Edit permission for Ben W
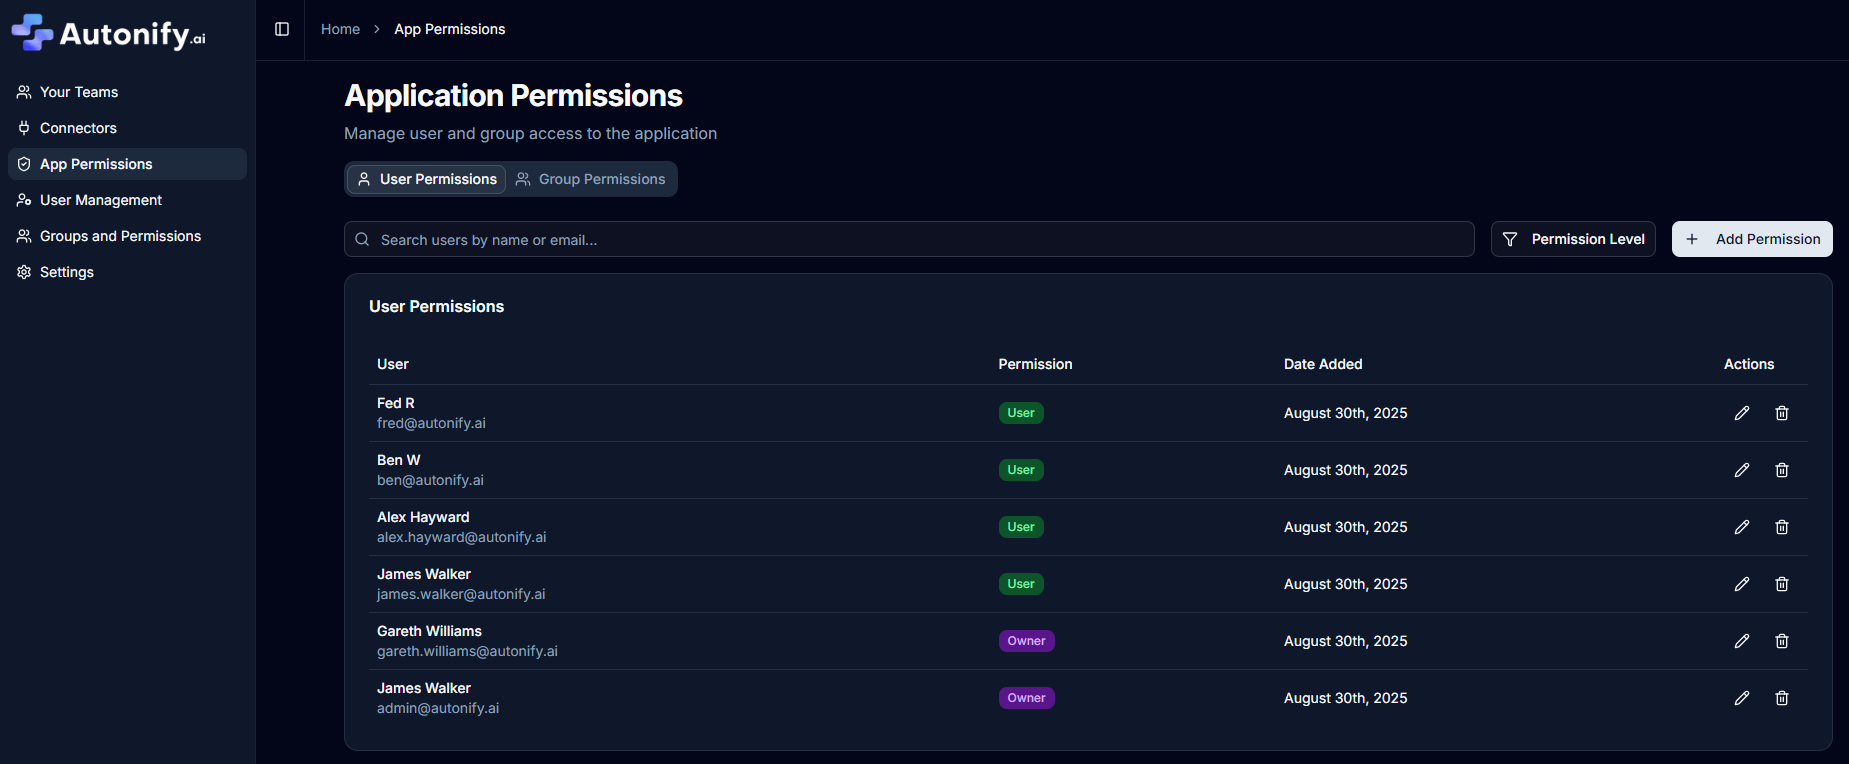 pos(1742,470)
